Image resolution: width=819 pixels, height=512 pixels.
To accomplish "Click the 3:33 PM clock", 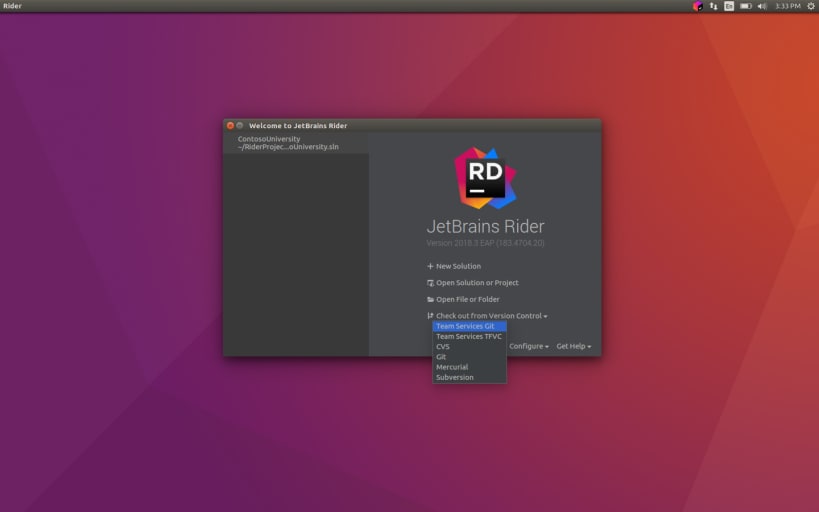I will (788, 6).
